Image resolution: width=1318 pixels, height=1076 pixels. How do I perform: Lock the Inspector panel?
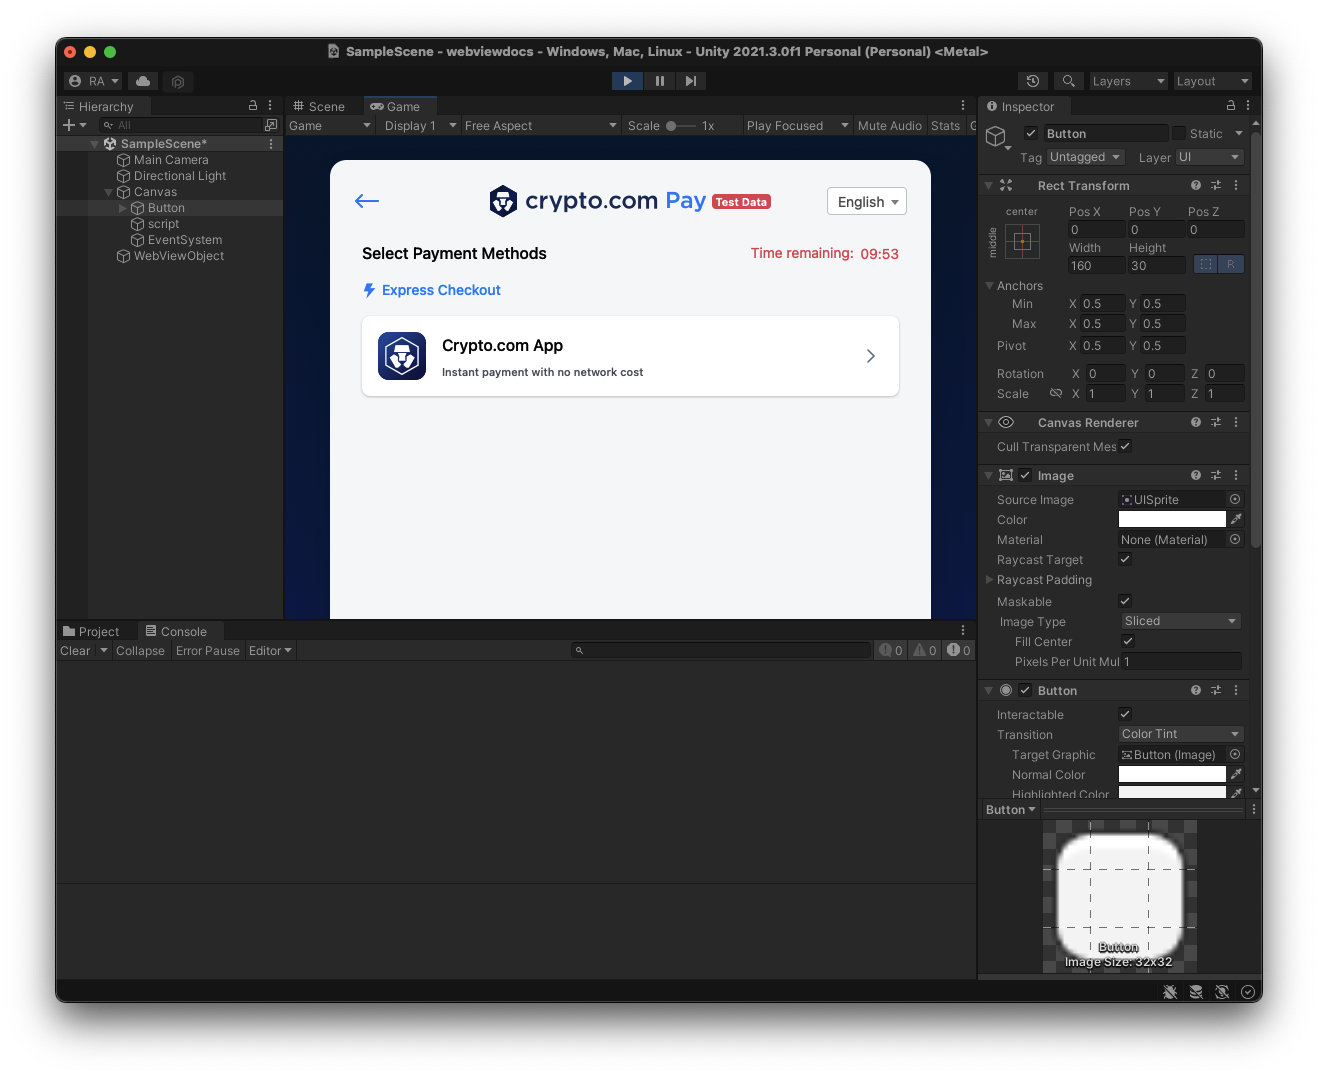pyautogui.click(x=1230, y=105)
